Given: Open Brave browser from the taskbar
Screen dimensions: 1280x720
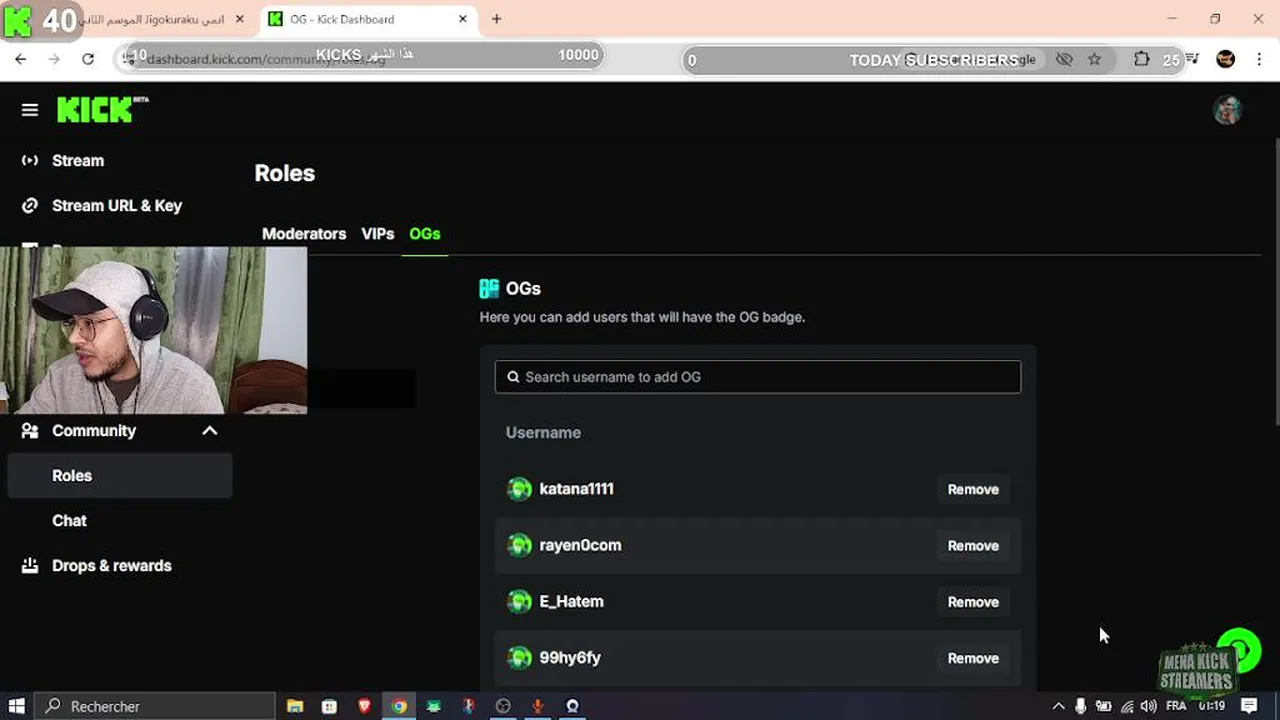Looking at the screenshot, I should tap(364, 706).
